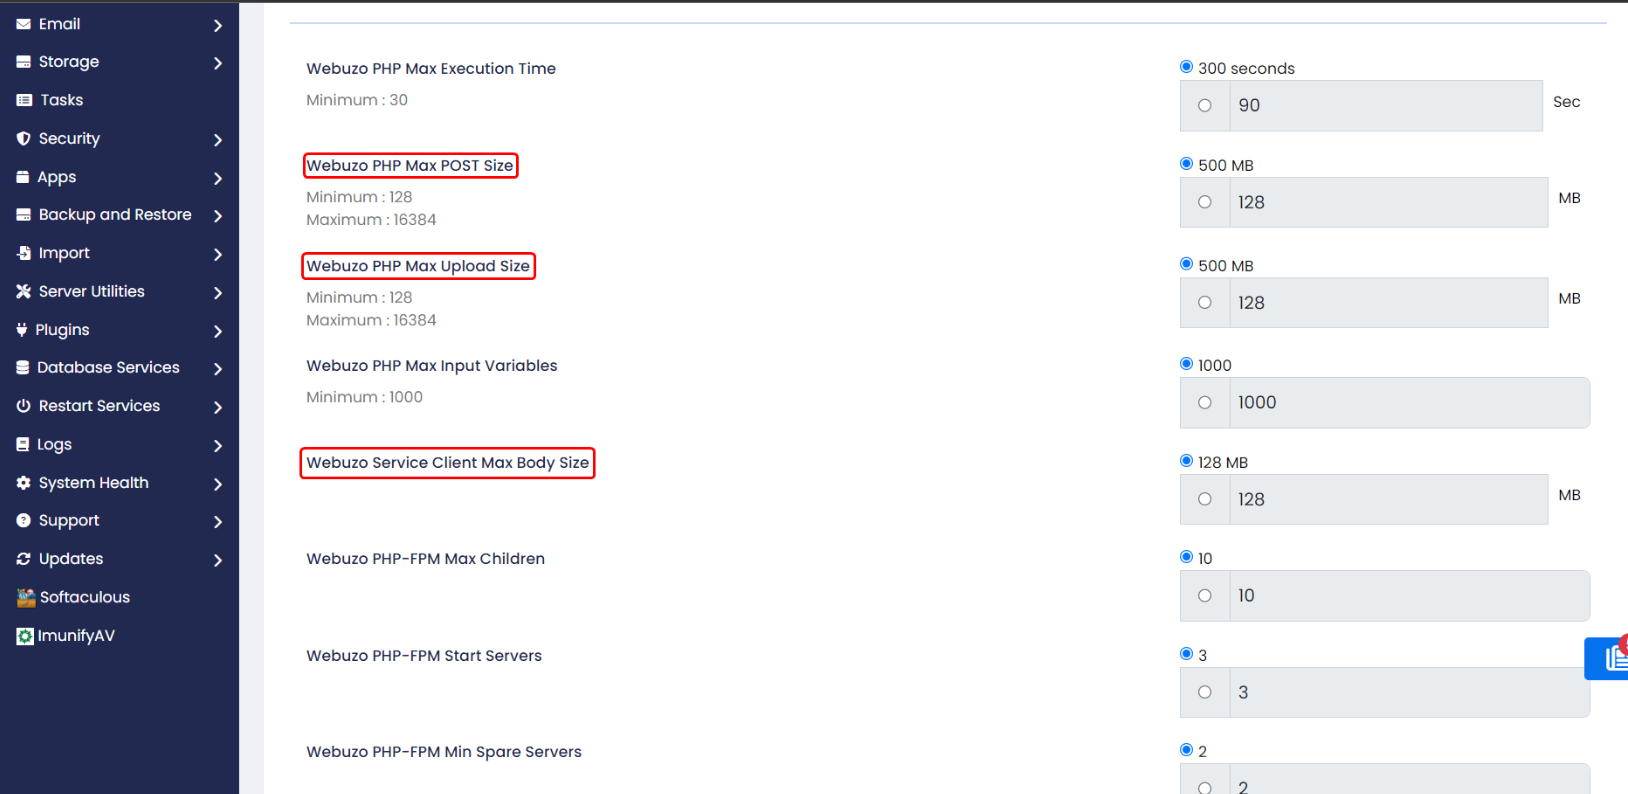Image resolution: width=1628 pixels, height=794 pixels.
Task: Open the blue floating notes widget icon
Action: [x=1612, y=658]
